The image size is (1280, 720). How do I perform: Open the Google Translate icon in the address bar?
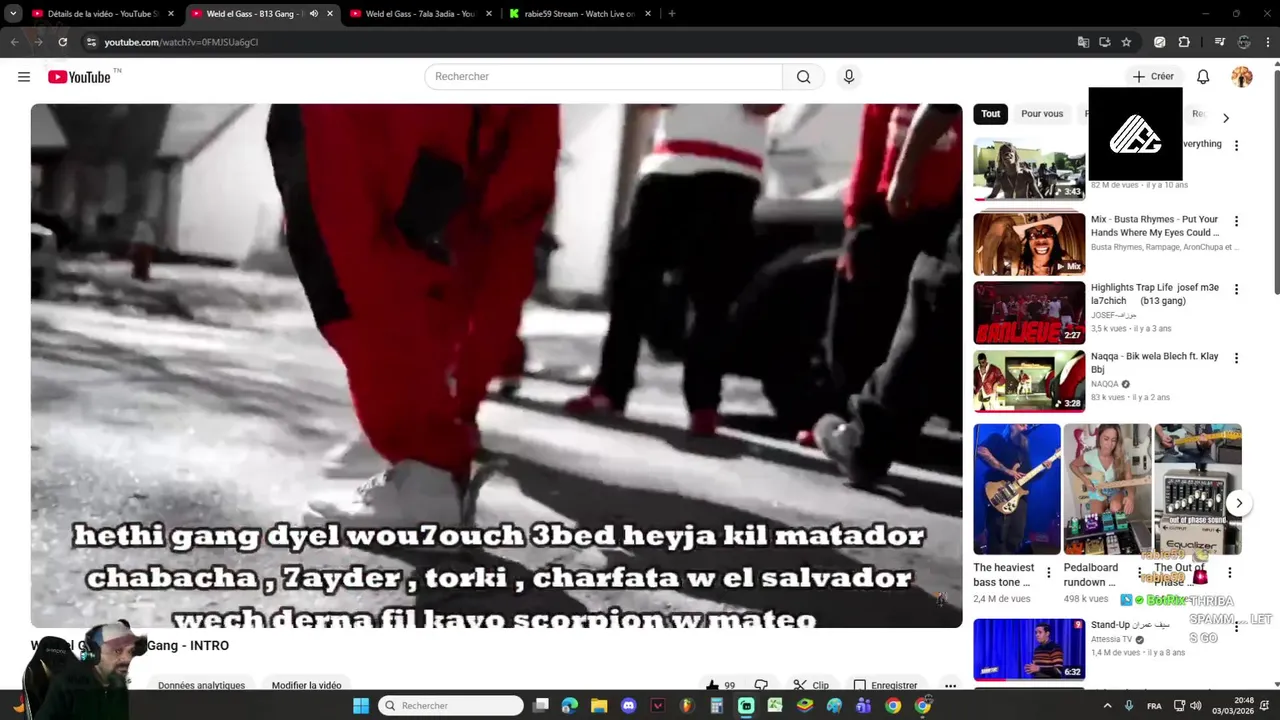tap(1083, 42)
